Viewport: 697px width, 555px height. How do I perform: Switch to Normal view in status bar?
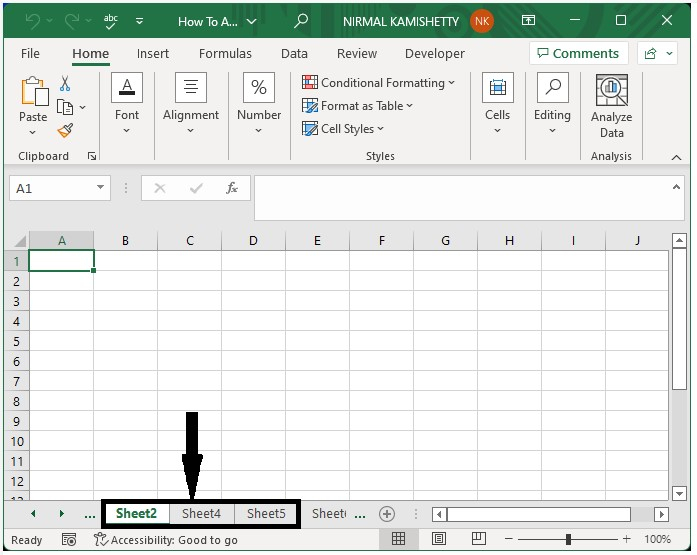[398, 540]
